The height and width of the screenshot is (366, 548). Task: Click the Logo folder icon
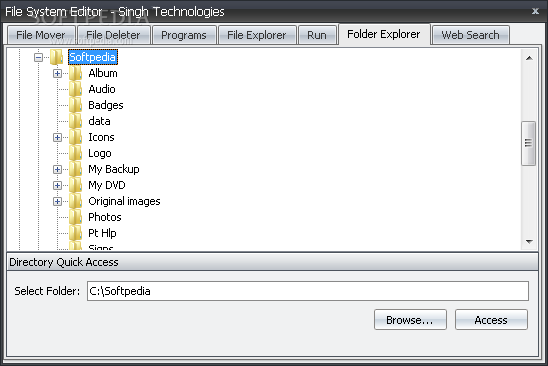(75, 153)
